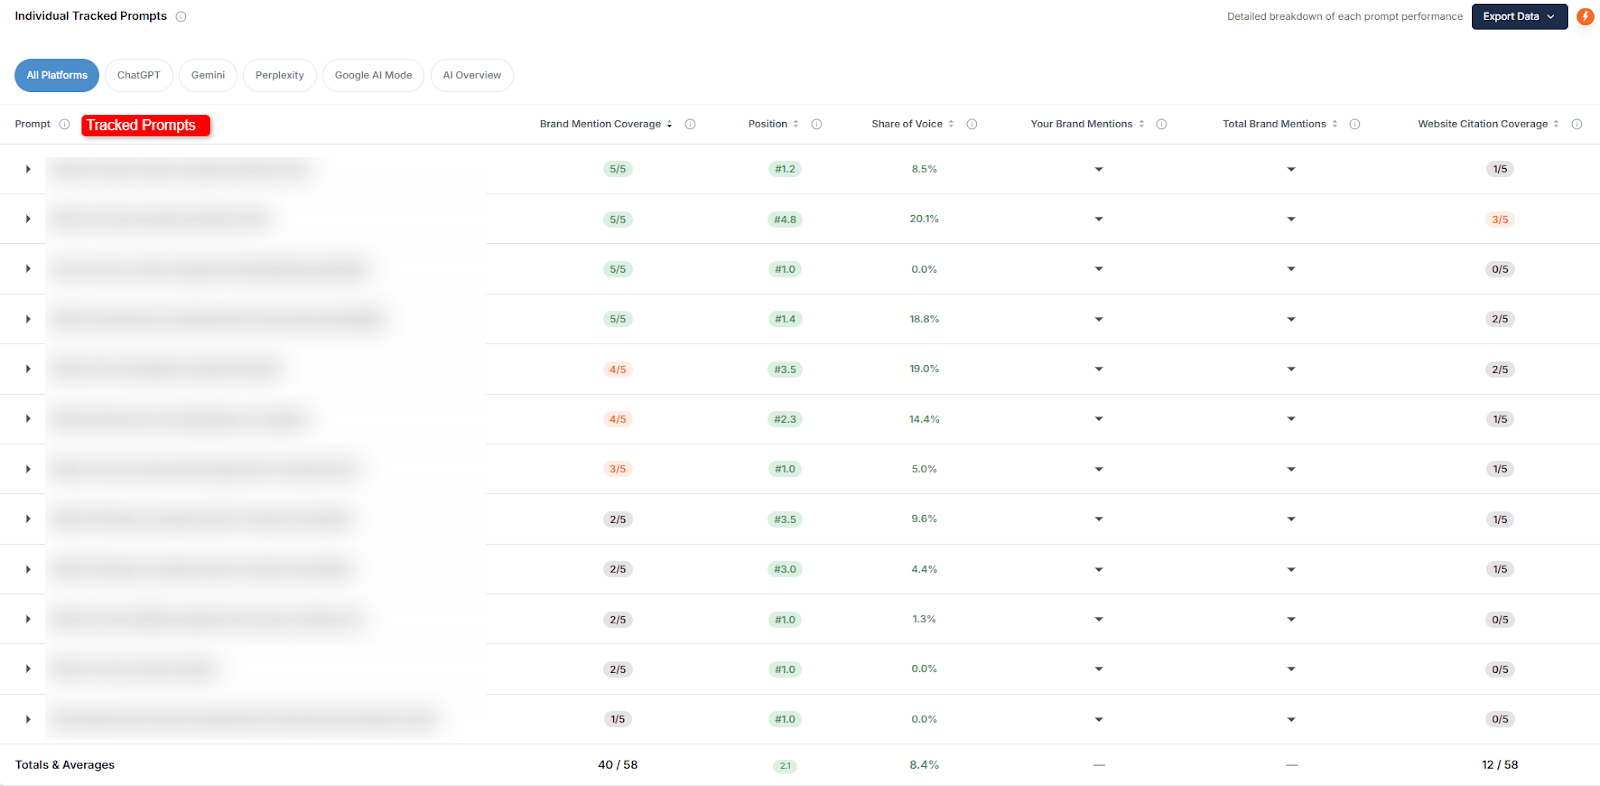Switch to the ChatGPT platform tab
The height and width of the screenshot is (786, 1600).
139,75
